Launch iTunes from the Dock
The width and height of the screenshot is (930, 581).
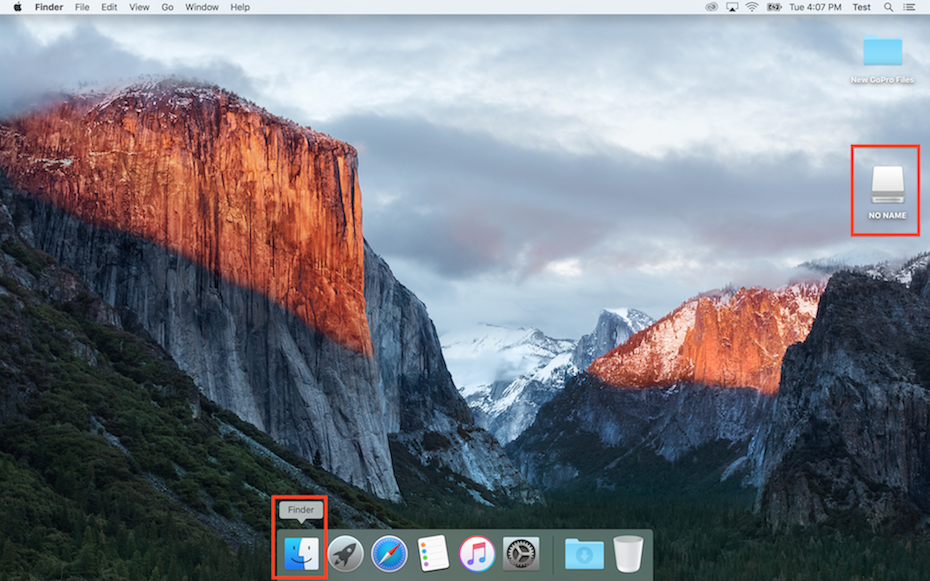tap(475, 555)
